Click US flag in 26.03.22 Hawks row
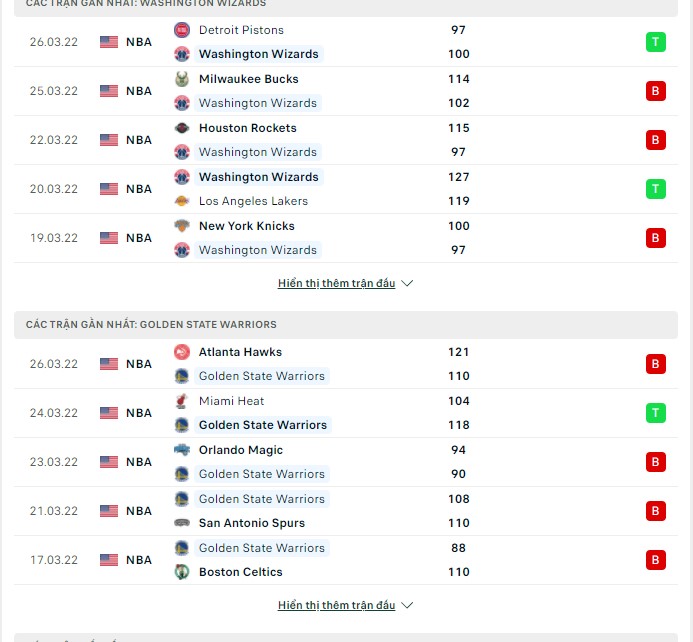This screenshot has height=642, width=693. click(109, 364)
